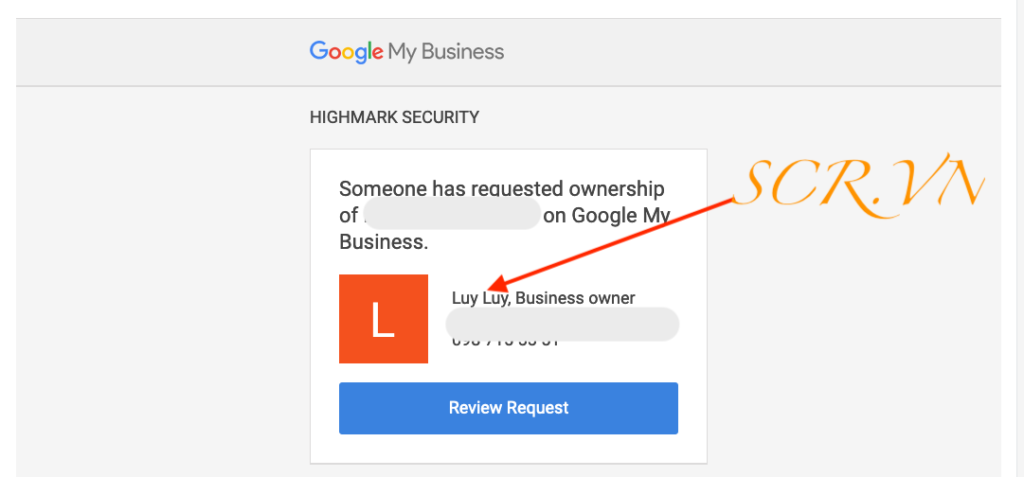Click the Luy Luy, Business owner name
This screenshot has height=477, width=1024.
[x=543, y=298]
